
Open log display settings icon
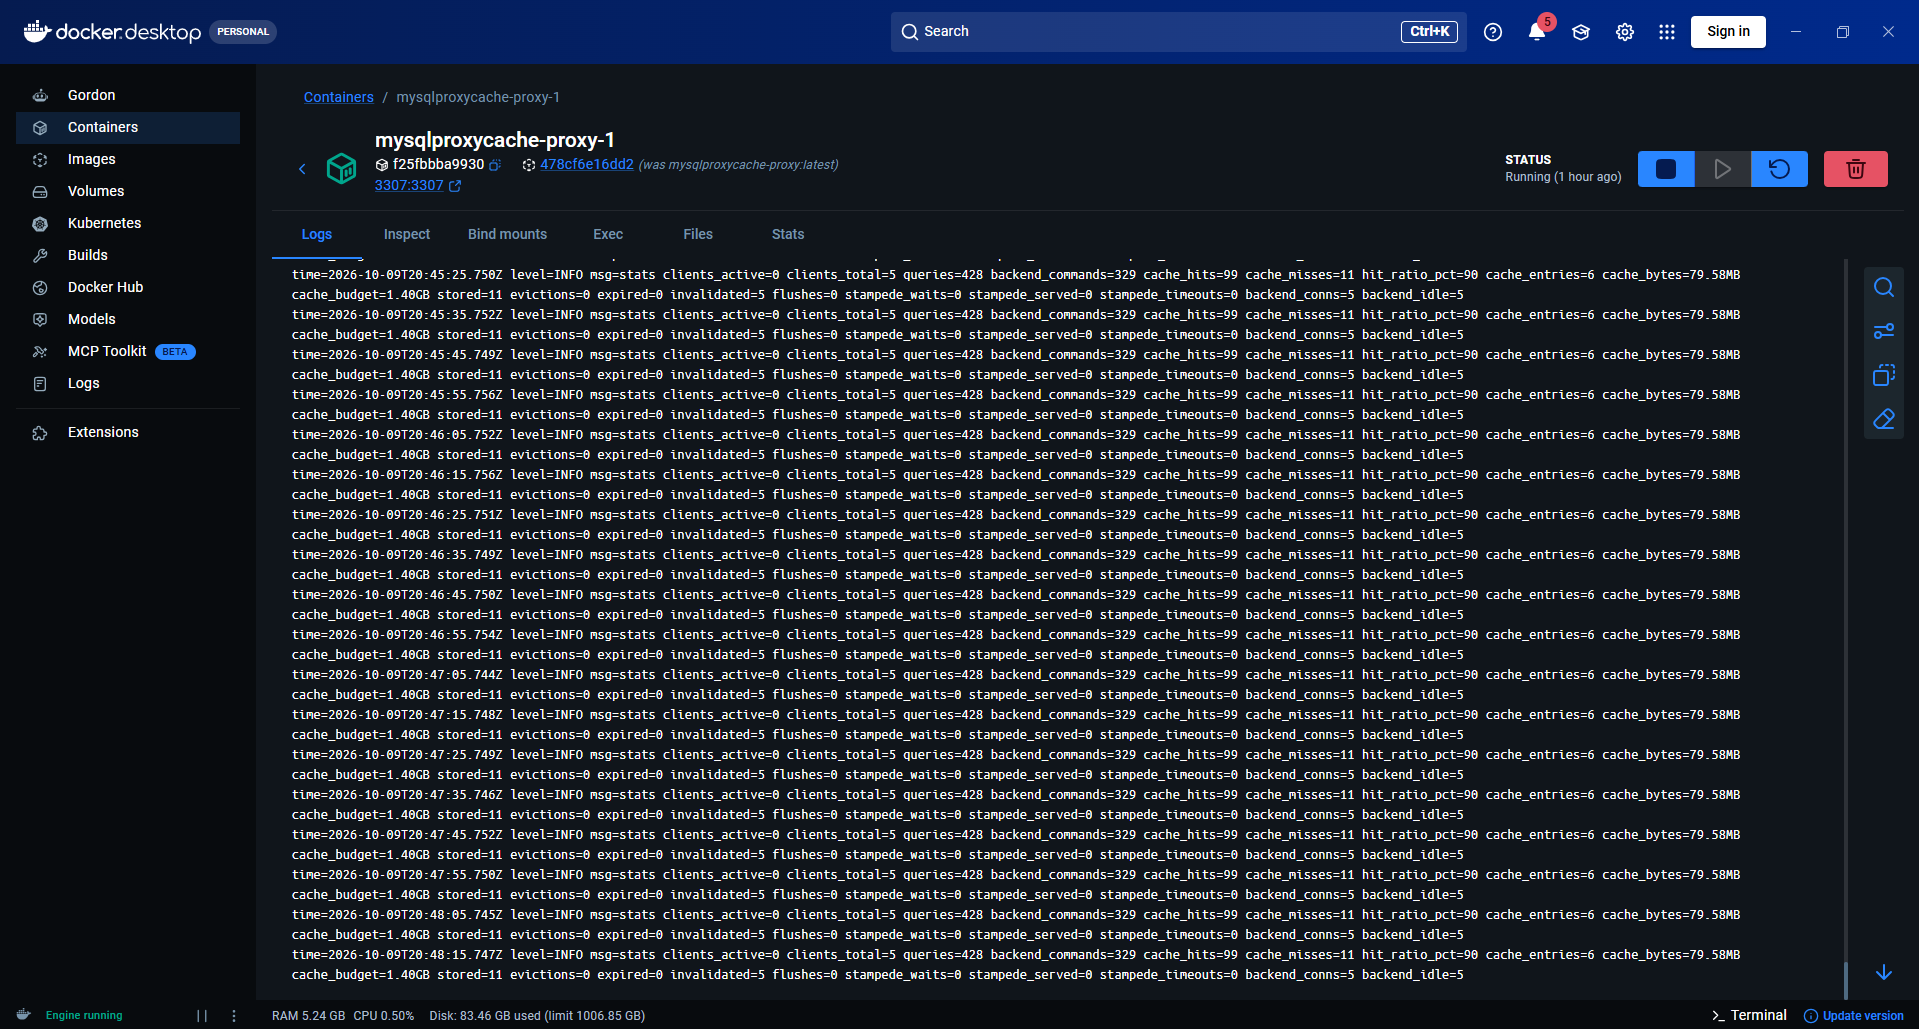coord(1884,332)
